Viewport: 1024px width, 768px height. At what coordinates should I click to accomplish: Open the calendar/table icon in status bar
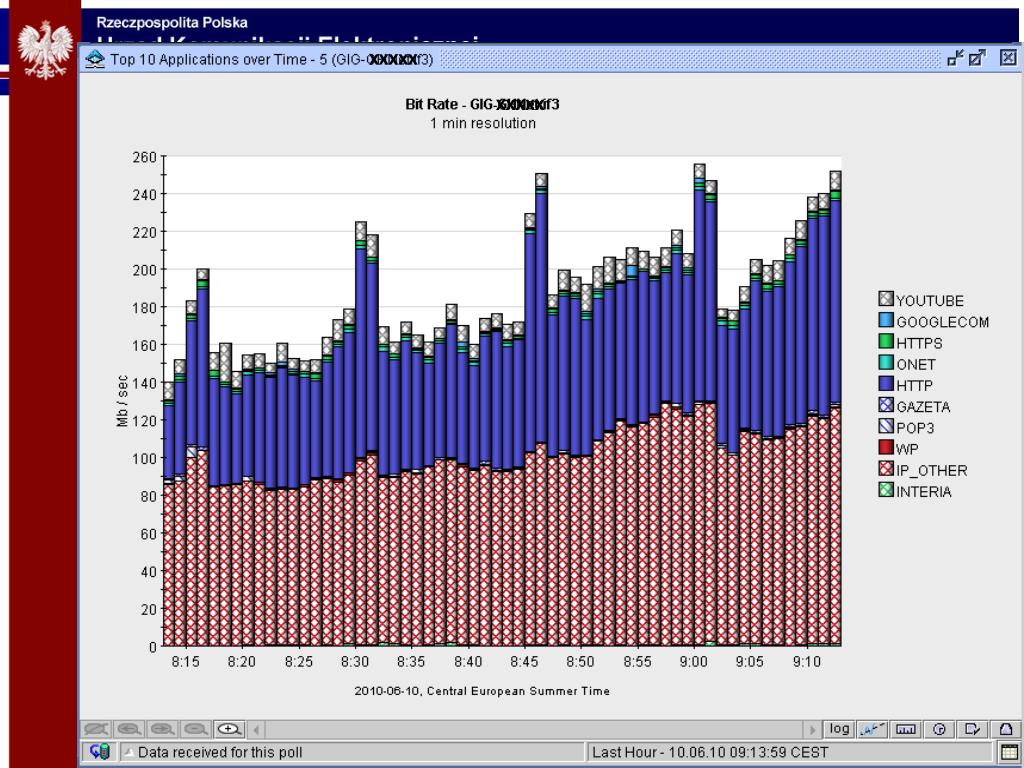click(1009, 752)
